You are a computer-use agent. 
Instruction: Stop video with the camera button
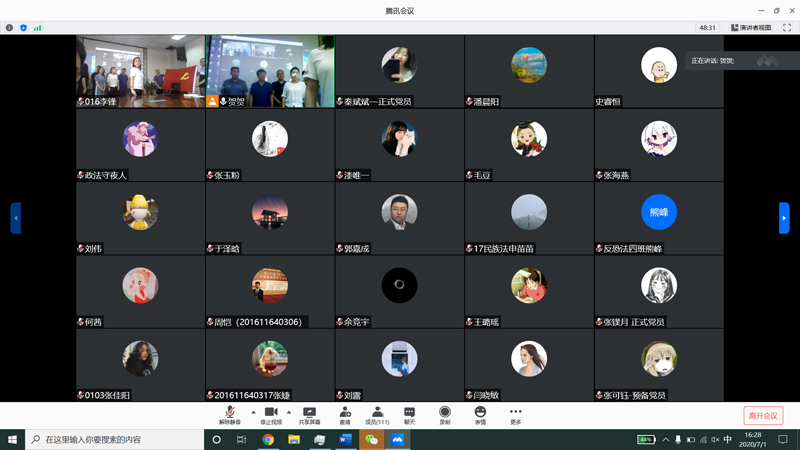point(270,414)
